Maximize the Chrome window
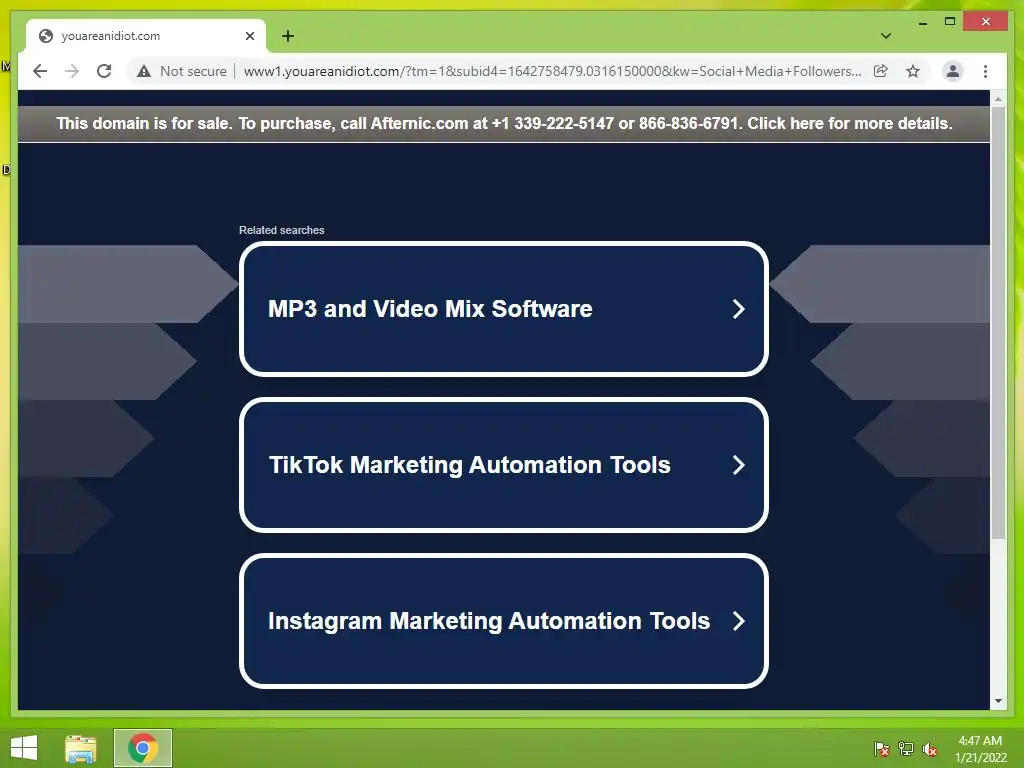The width and height of the screenshot is (1024, 768). click(950, 22)
